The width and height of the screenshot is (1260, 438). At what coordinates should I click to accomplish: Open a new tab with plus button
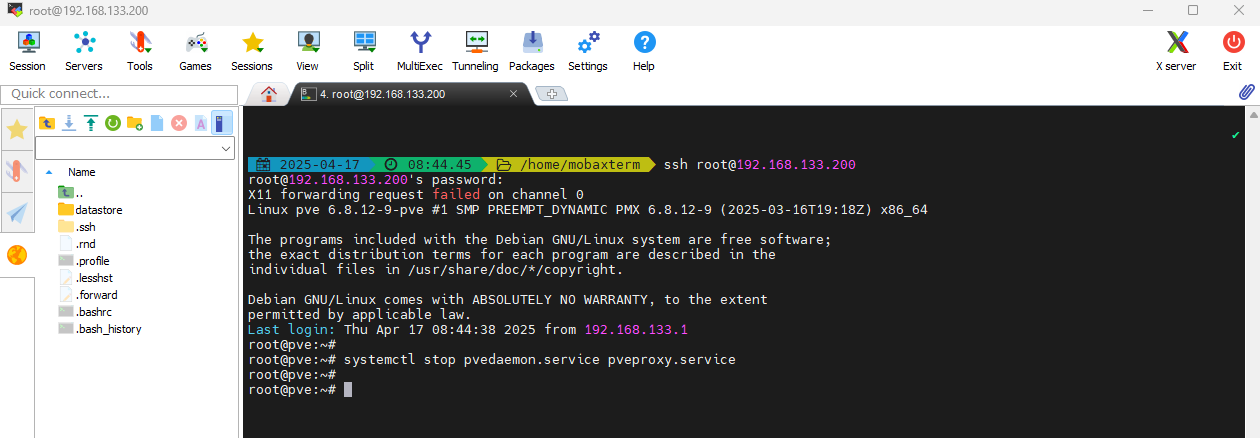pyautogui.click(x=552, y=94)
